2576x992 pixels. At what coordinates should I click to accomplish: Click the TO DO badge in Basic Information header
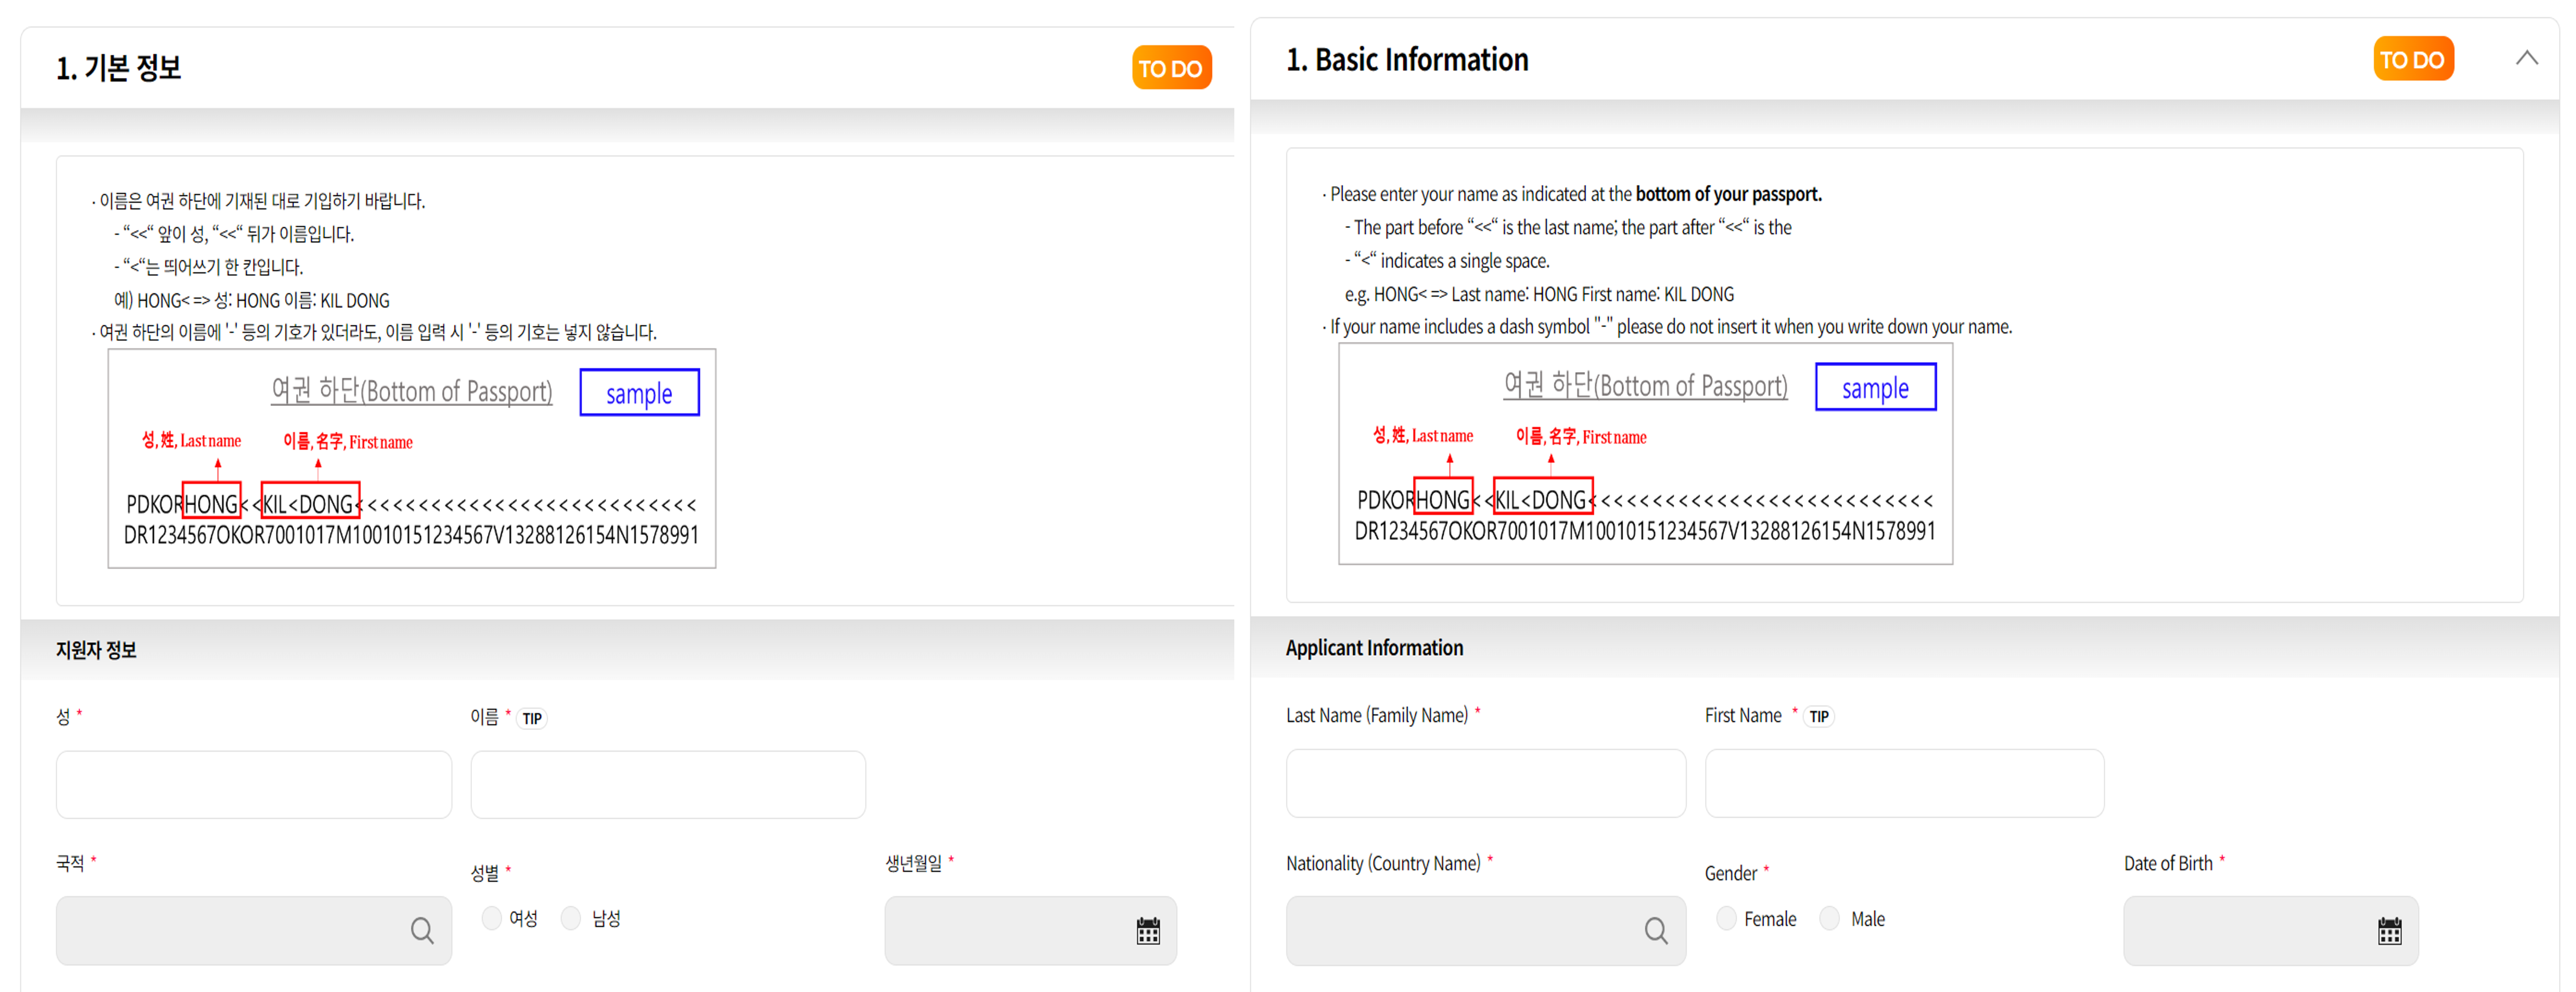pyautogui.click(x=2413, y=59)
